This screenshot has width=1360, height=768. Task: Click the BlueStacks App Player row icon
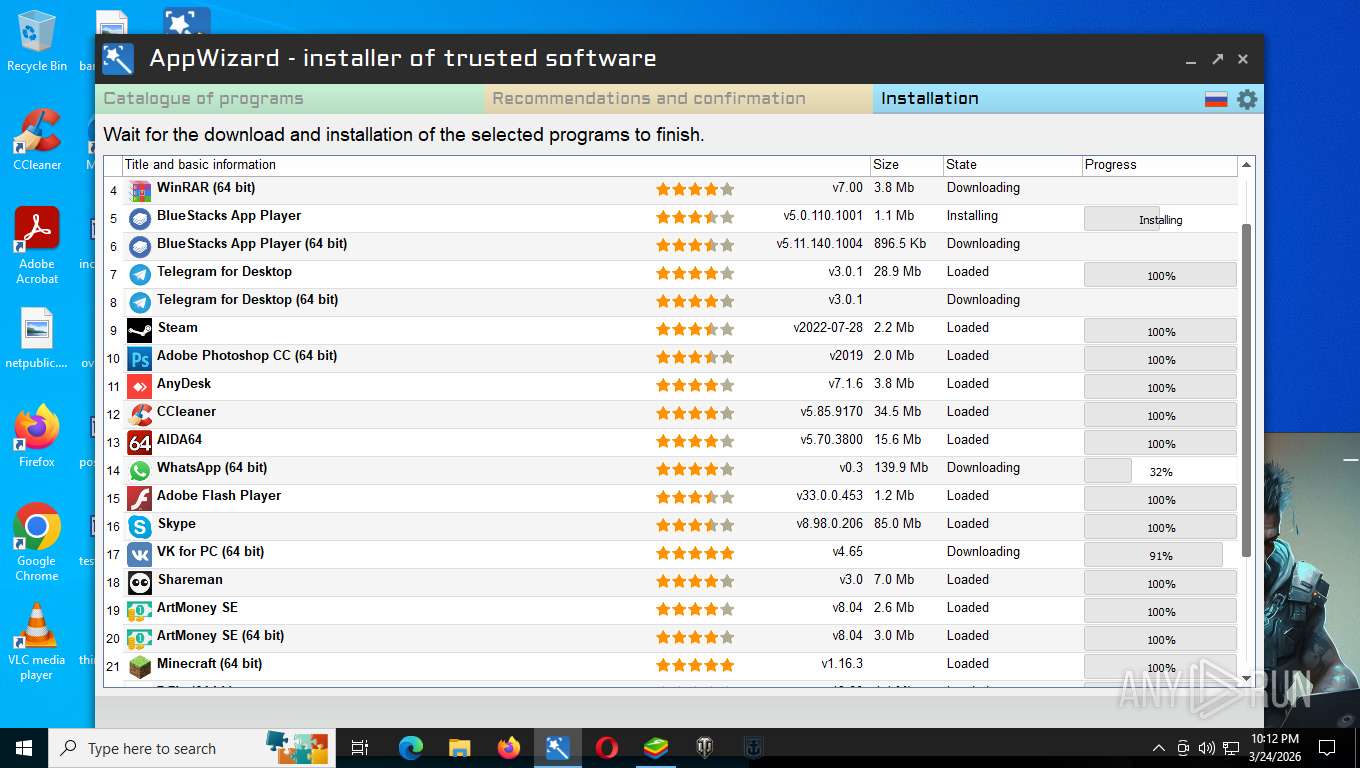pyautogui.click(x=140, y=218)
